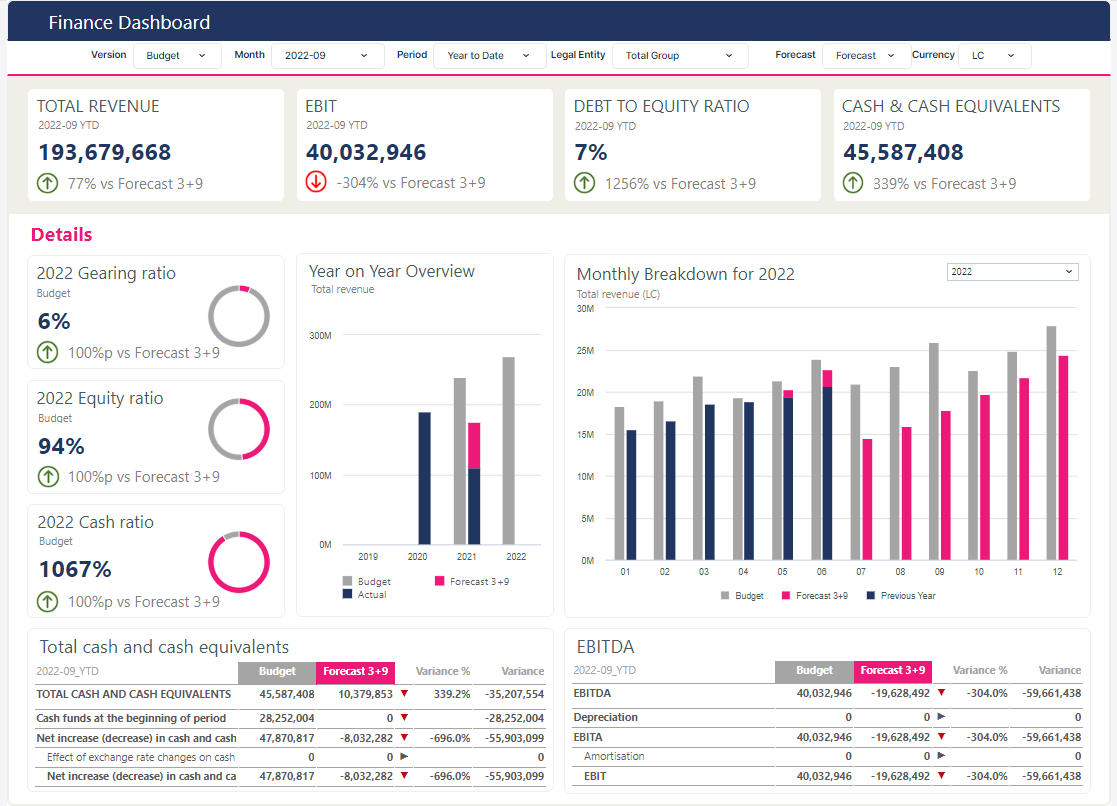
Task: Open the Month dropdown showing 2022-09
Action: click(x=327, y=56)
